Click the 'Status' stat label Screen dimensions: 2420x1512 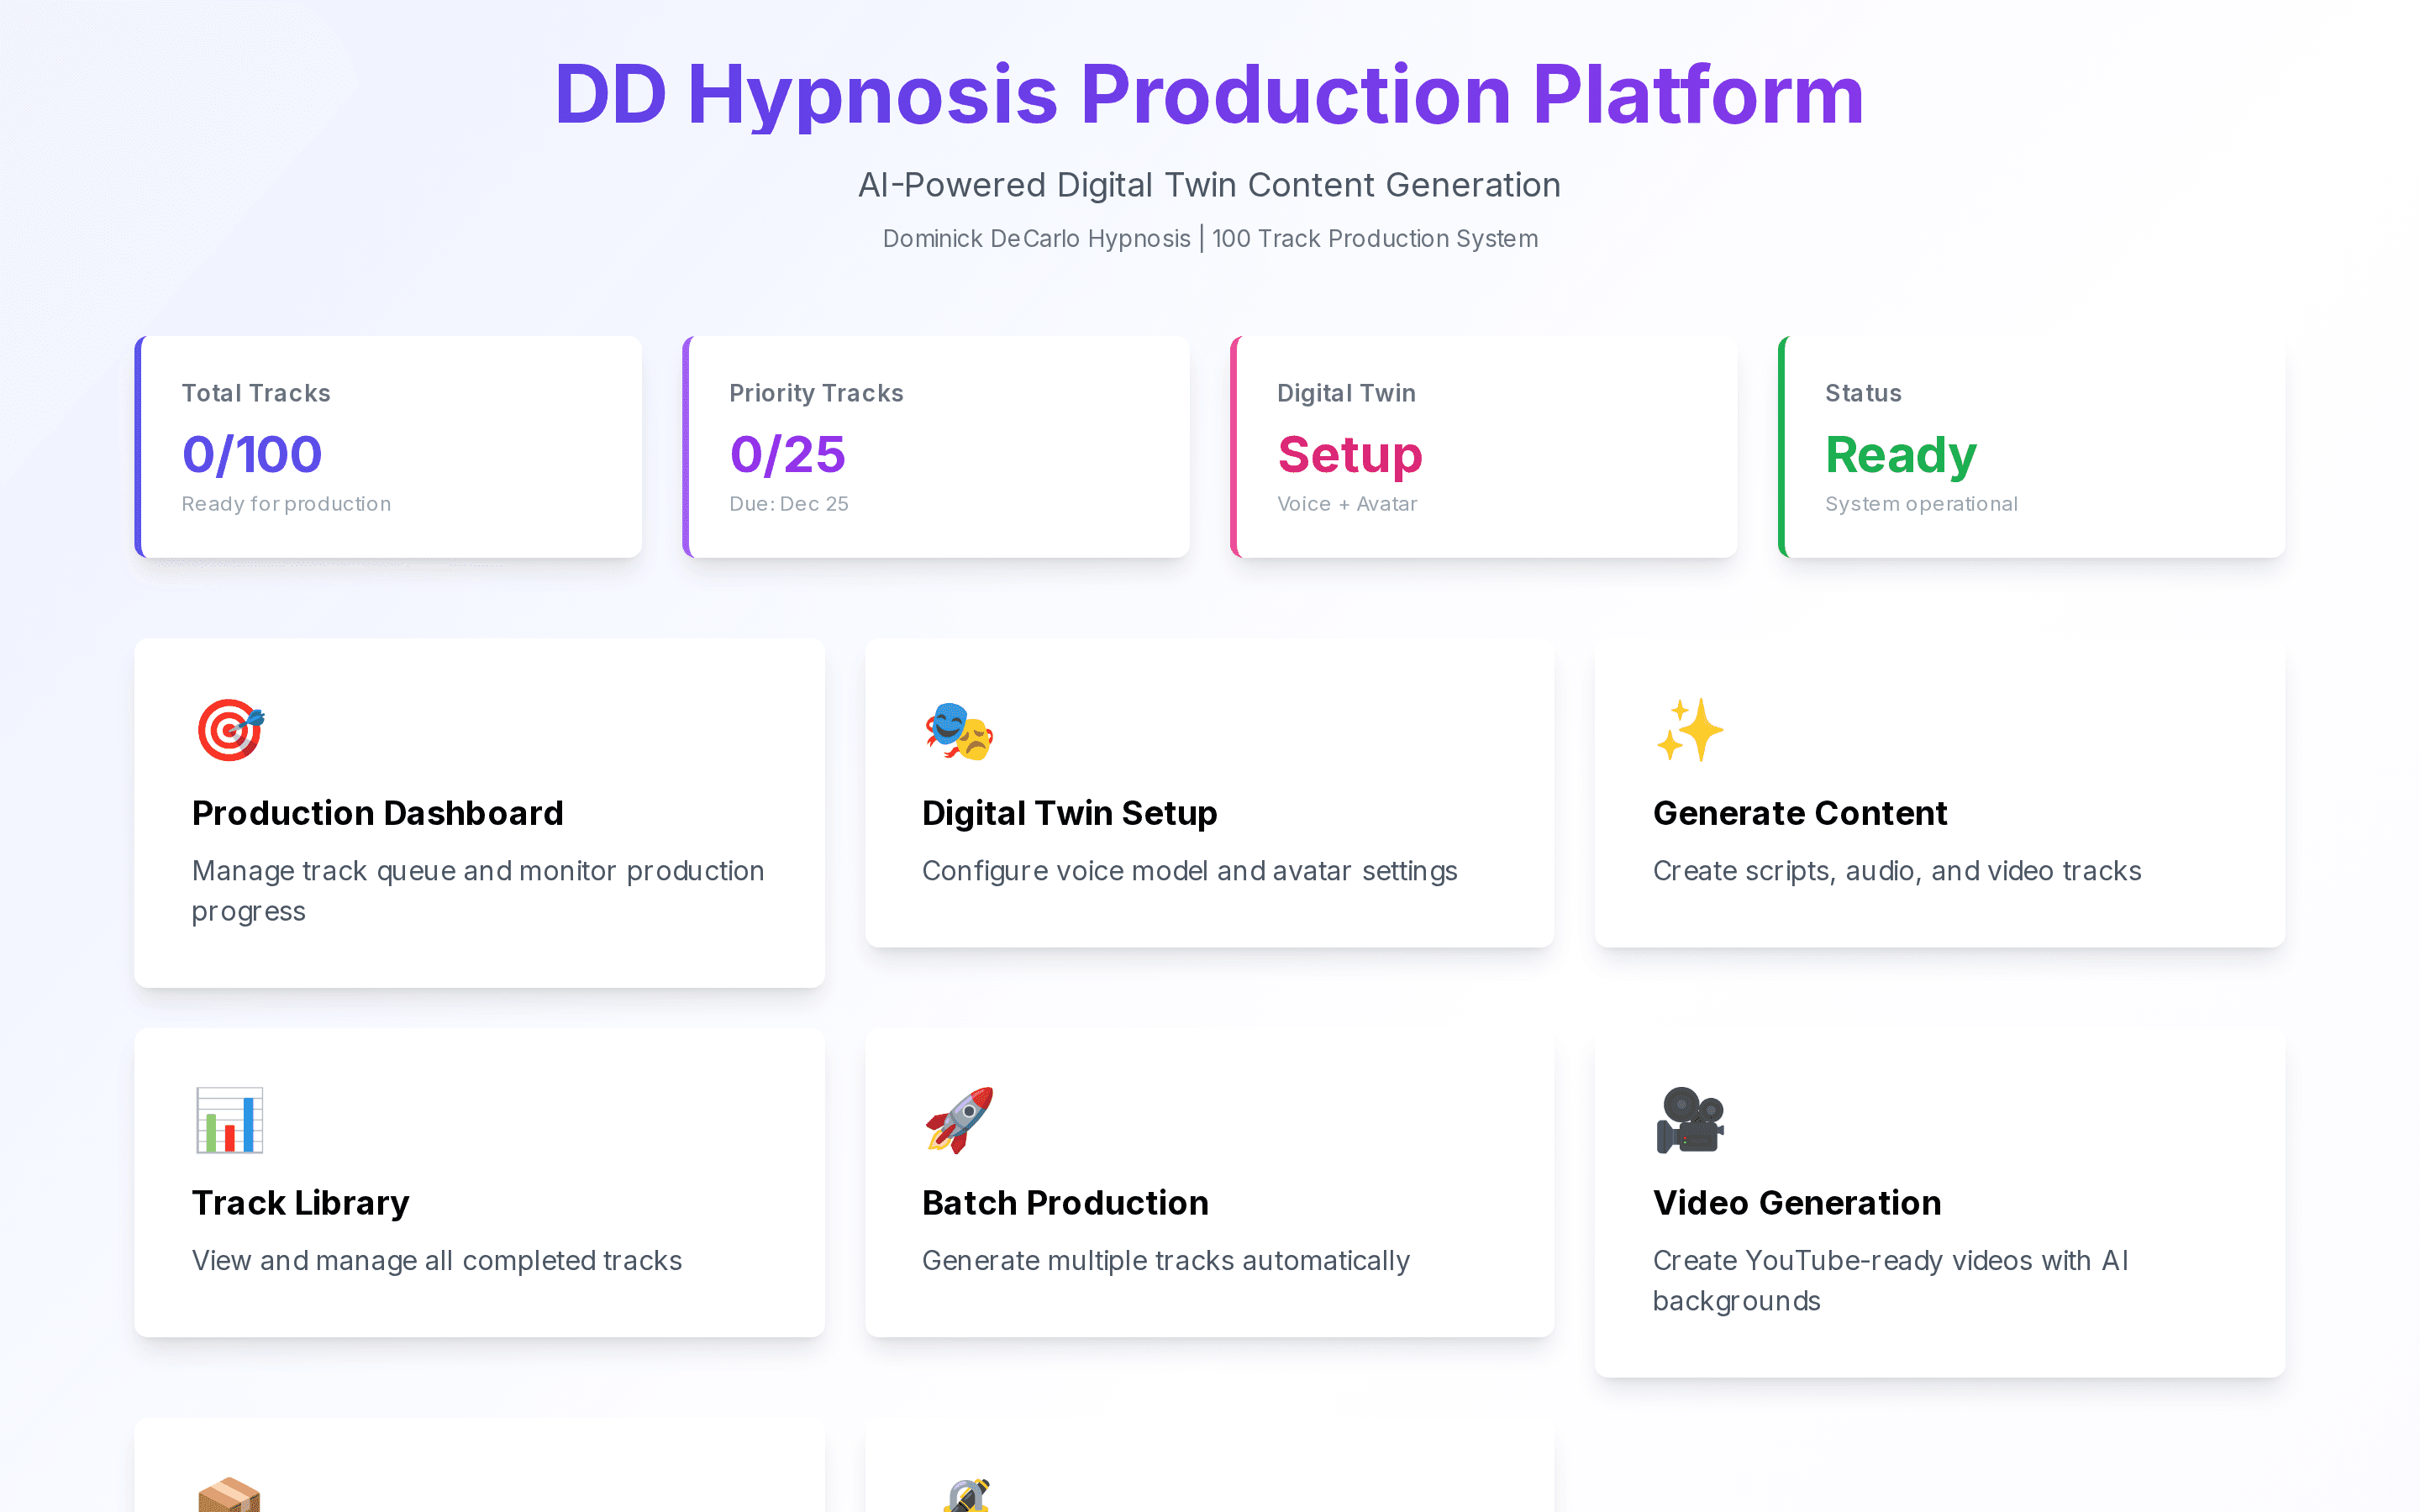click(x=1863, y=393)
